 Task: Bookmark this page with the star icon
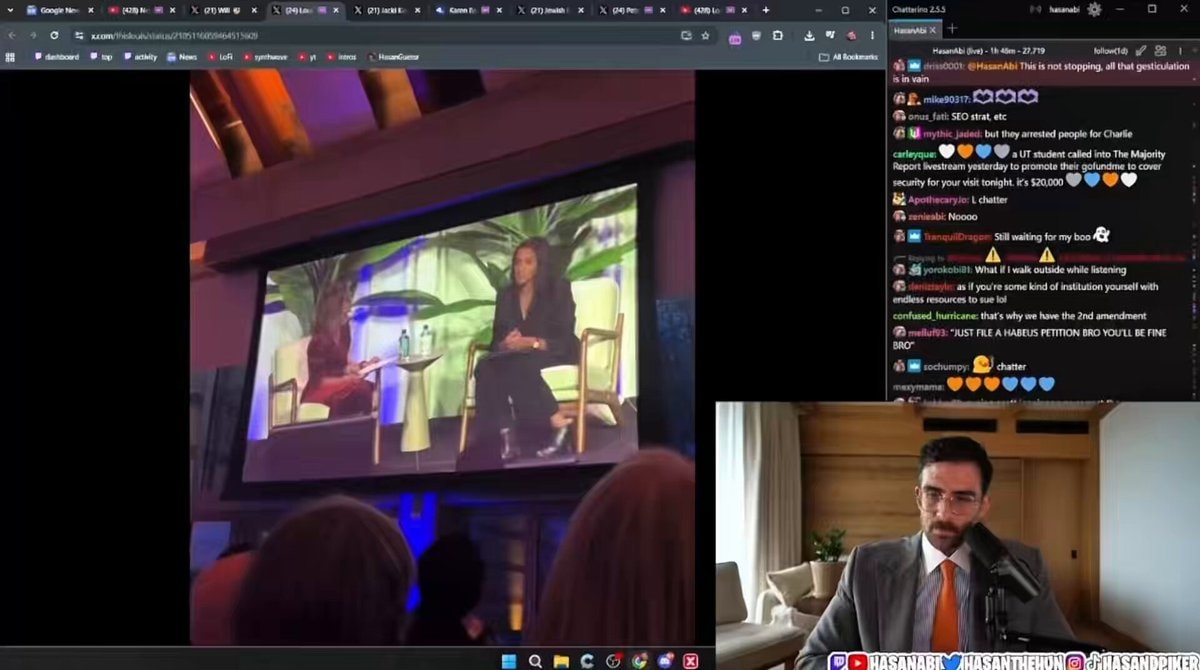pos(705,35)
